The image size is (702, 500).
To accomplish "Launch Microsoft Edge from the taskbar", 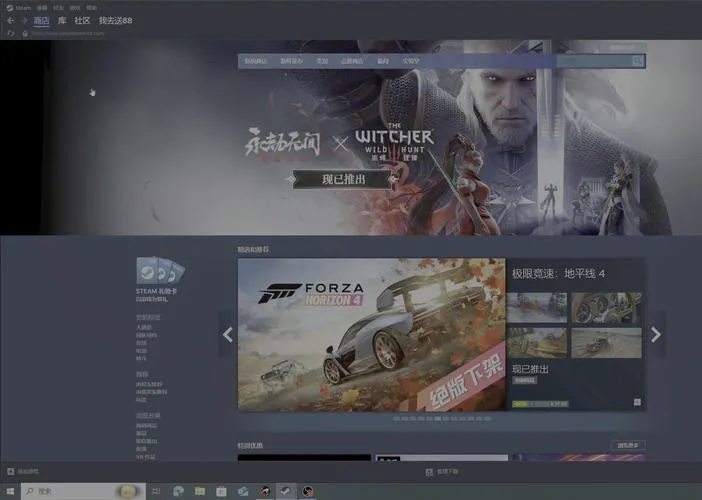I will coord(178,491).
